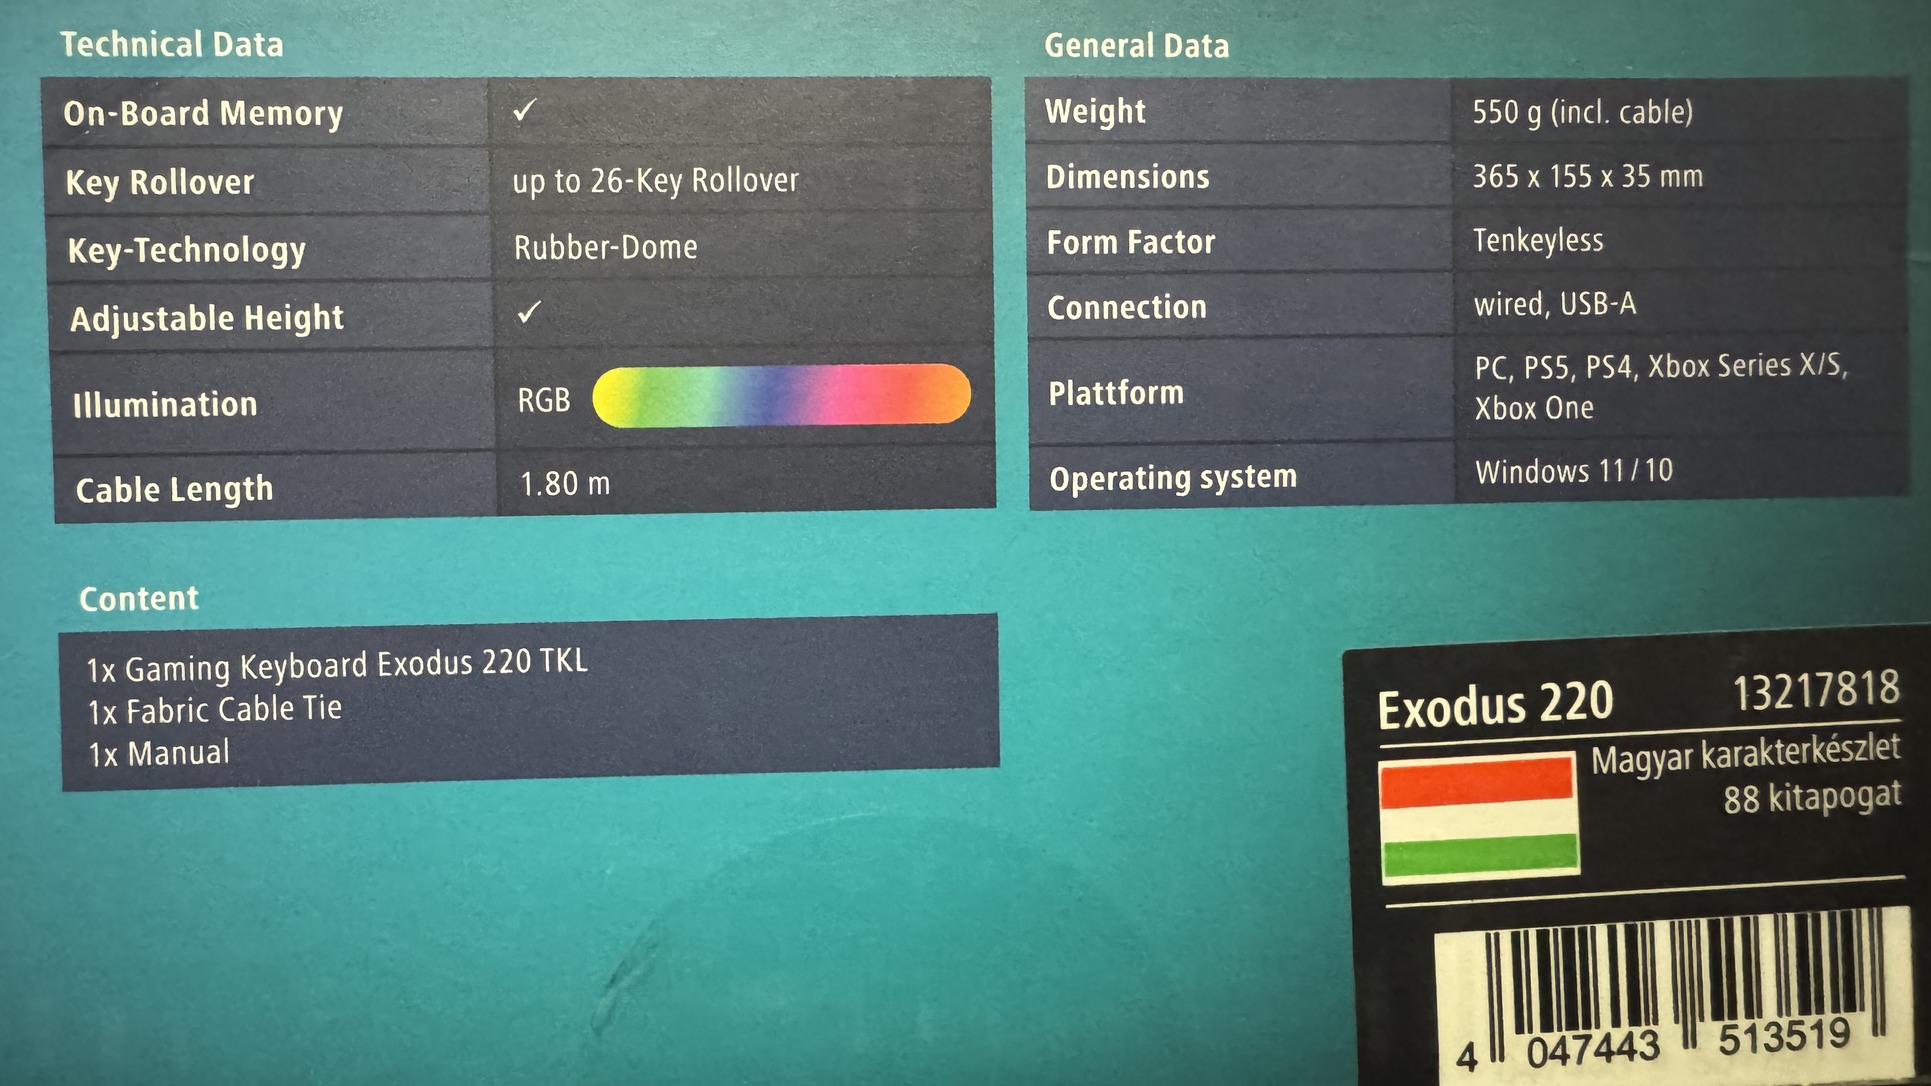Viewport: 1931px width, 1086px height.
Task: Click the 1.80 m cable length value
Action: point(564,485)
